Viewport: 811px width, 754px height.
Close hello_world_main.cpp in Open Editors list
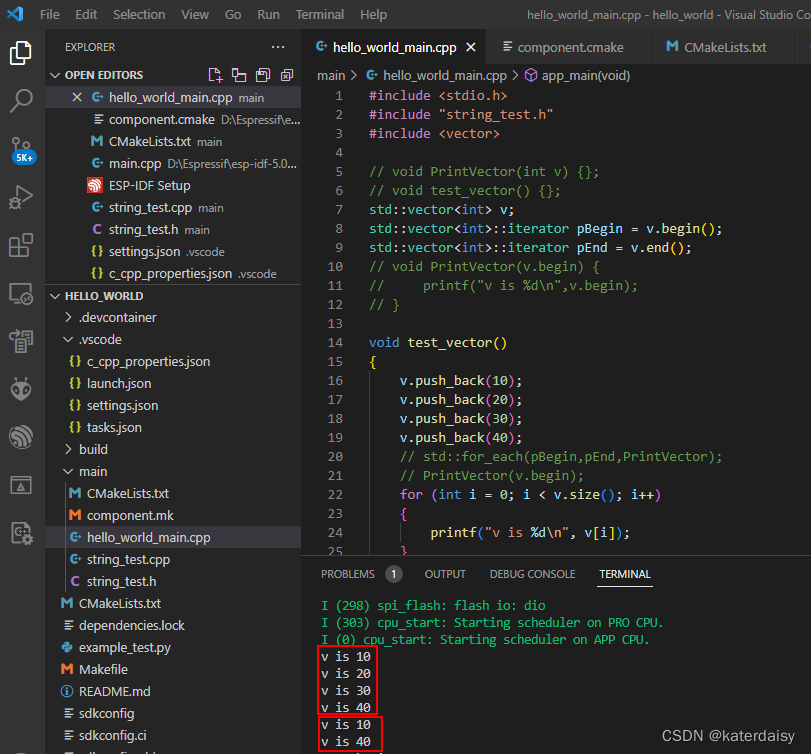click(x=77, y=97)
